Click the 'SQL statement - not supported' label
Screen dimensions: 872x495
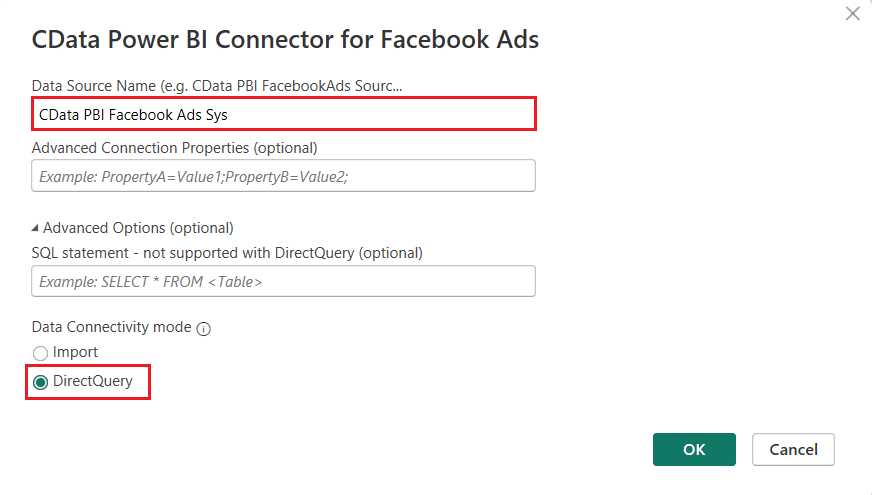[227, 253]
